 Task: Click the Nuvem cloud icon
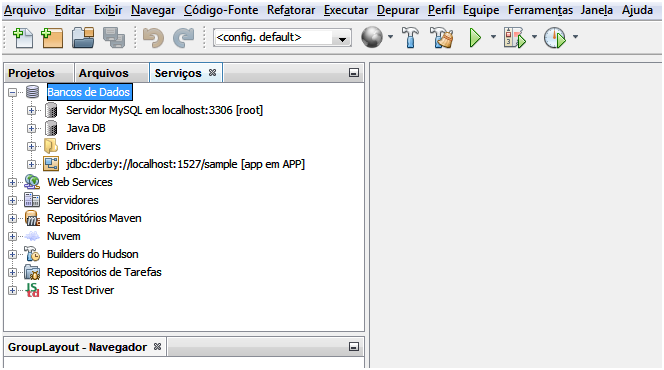[x=32, y=236]
